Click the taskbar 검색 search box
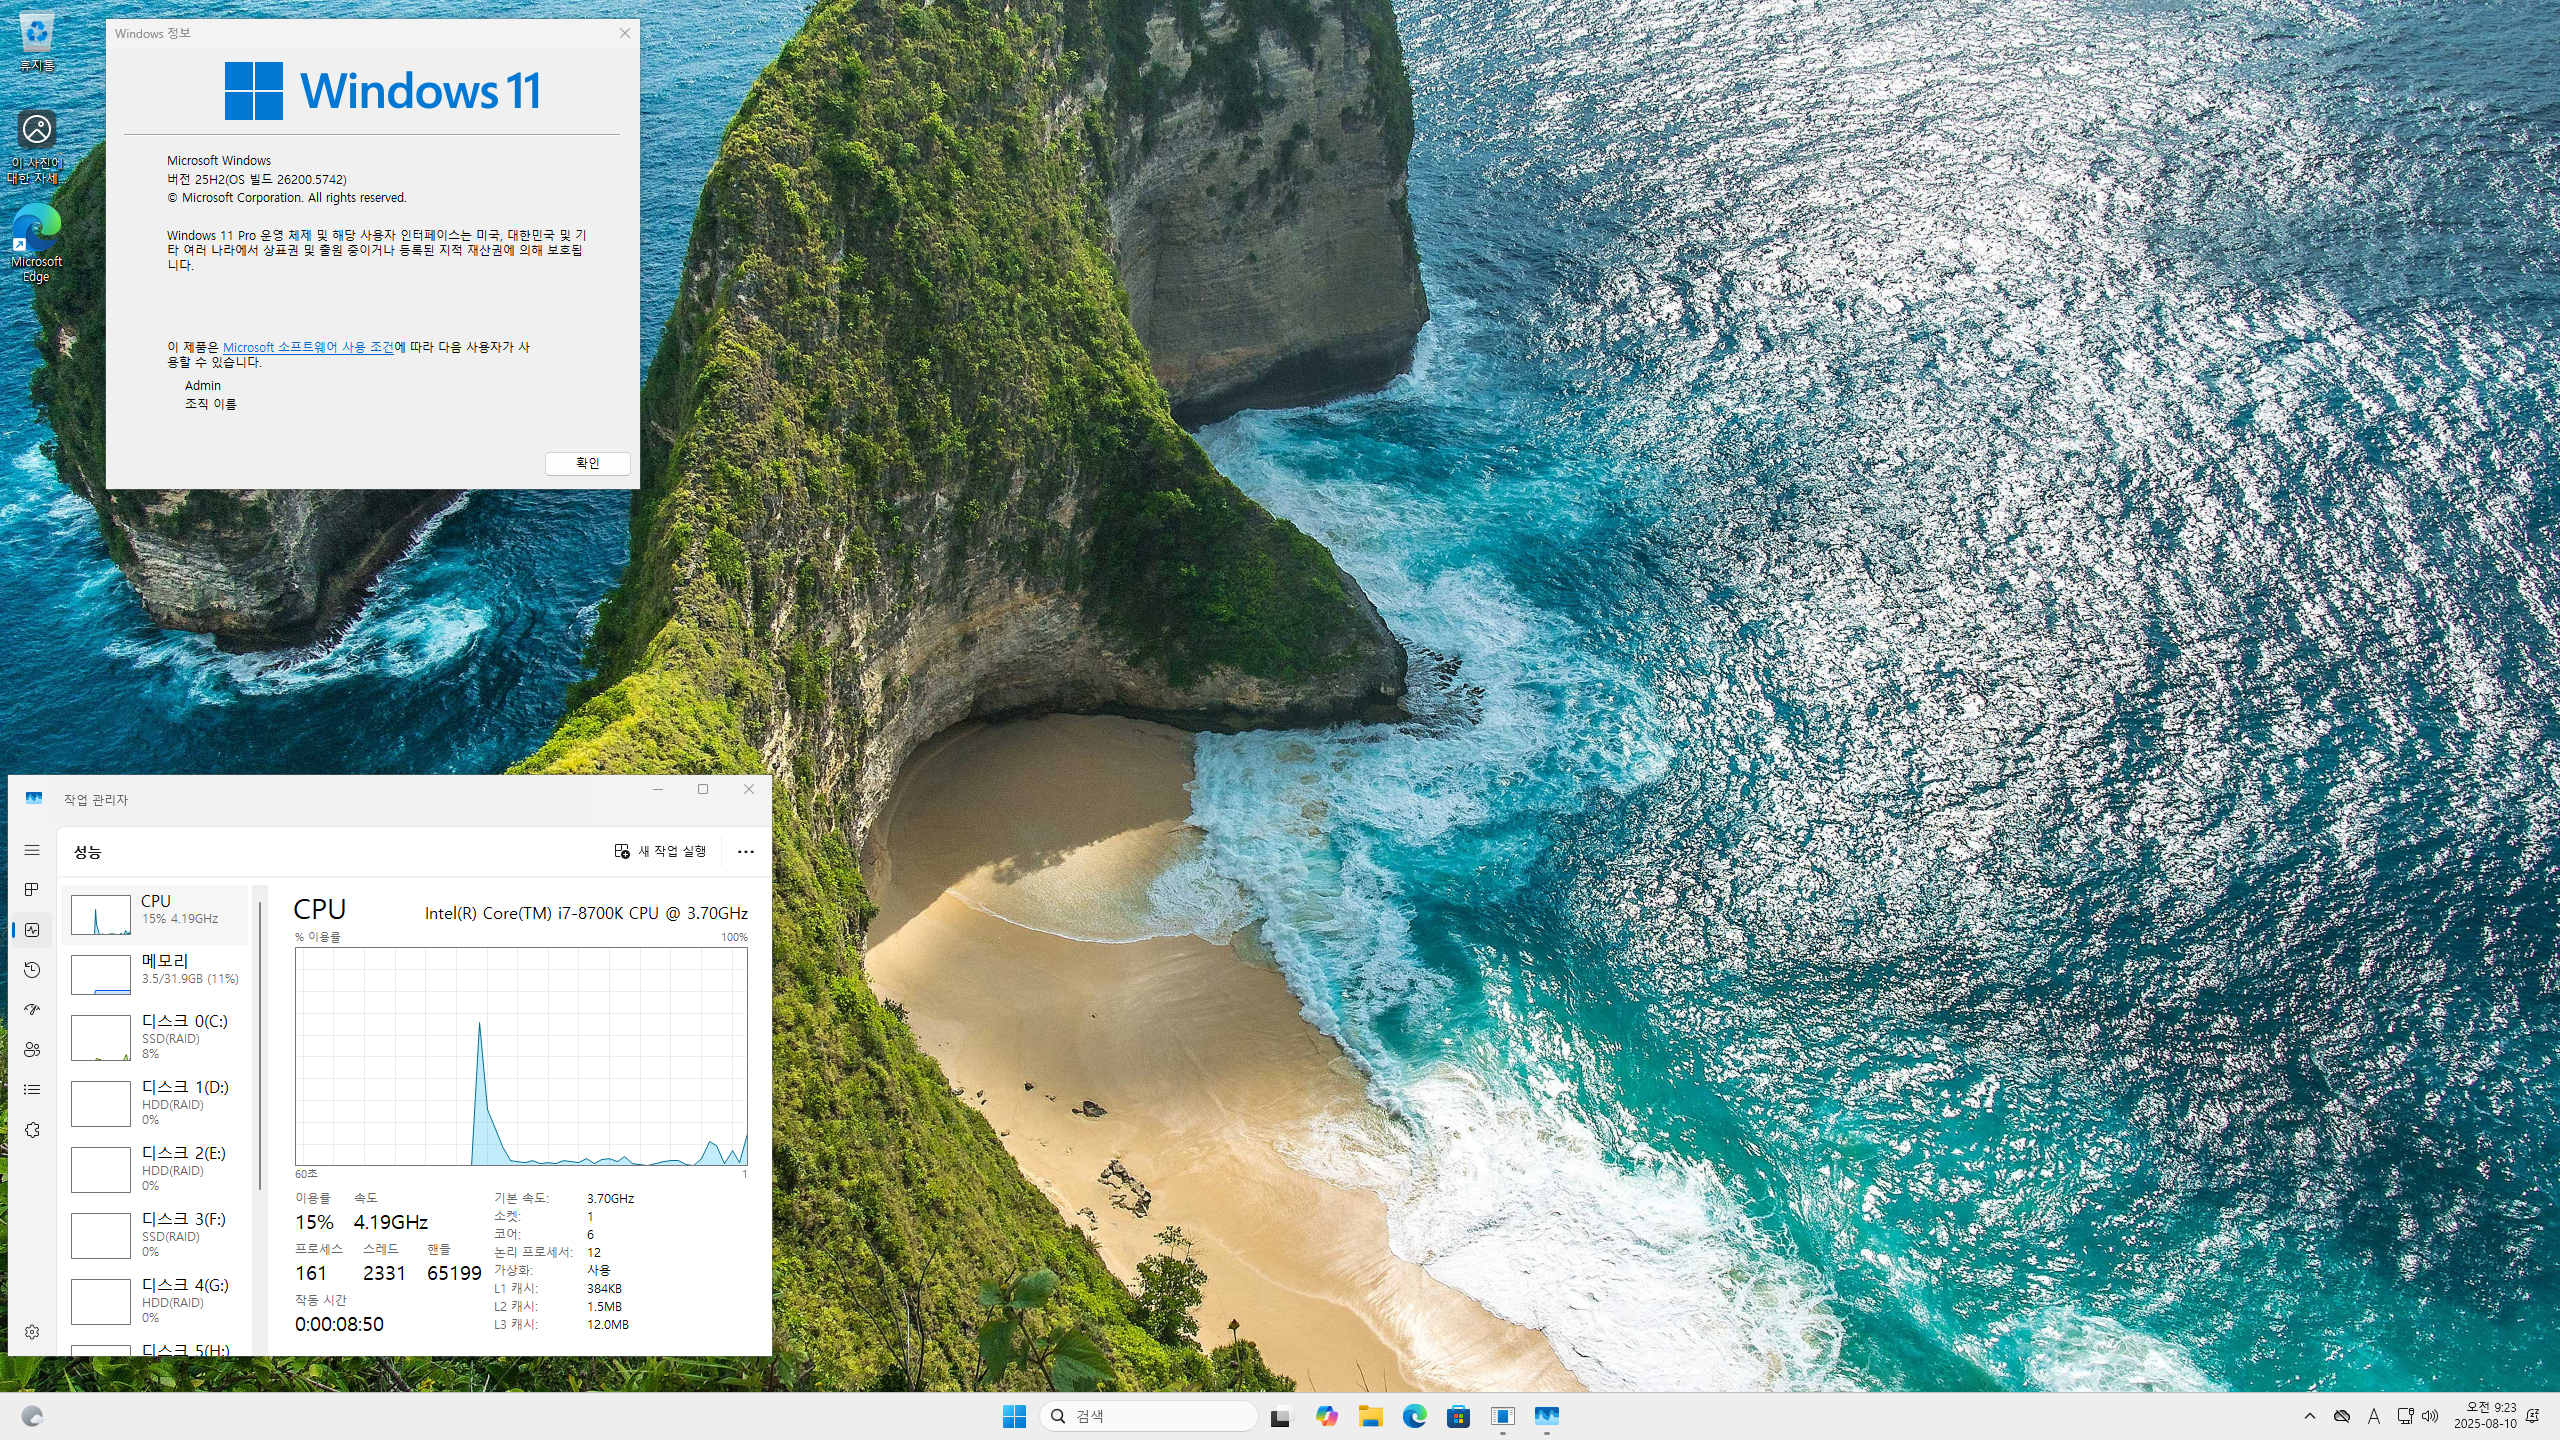 point(1150,1416)
